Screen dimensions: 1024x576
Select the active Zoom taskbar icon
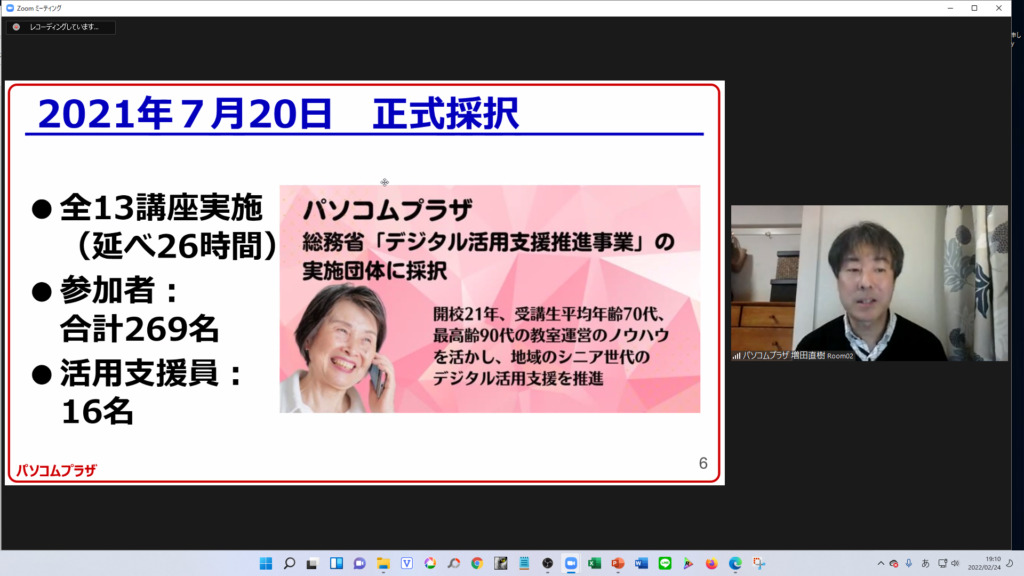click(x=571, y=564)
